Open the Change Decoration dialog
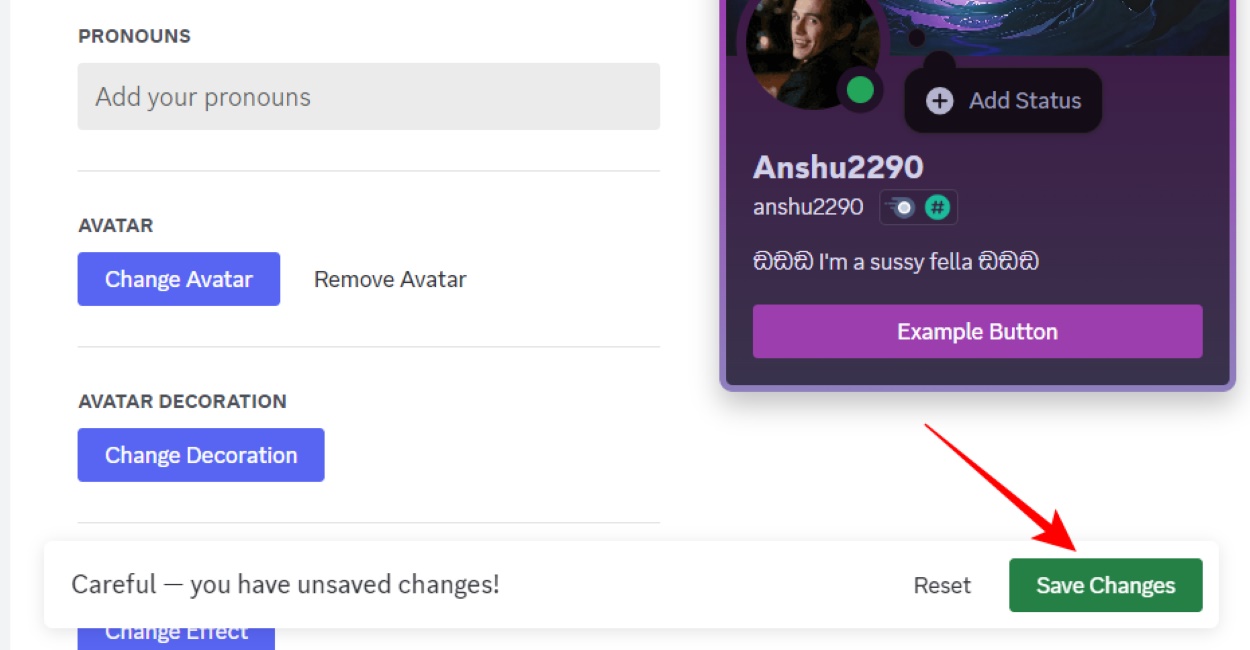This screenshot has height=650, width=1250. [x=200, y=454]
